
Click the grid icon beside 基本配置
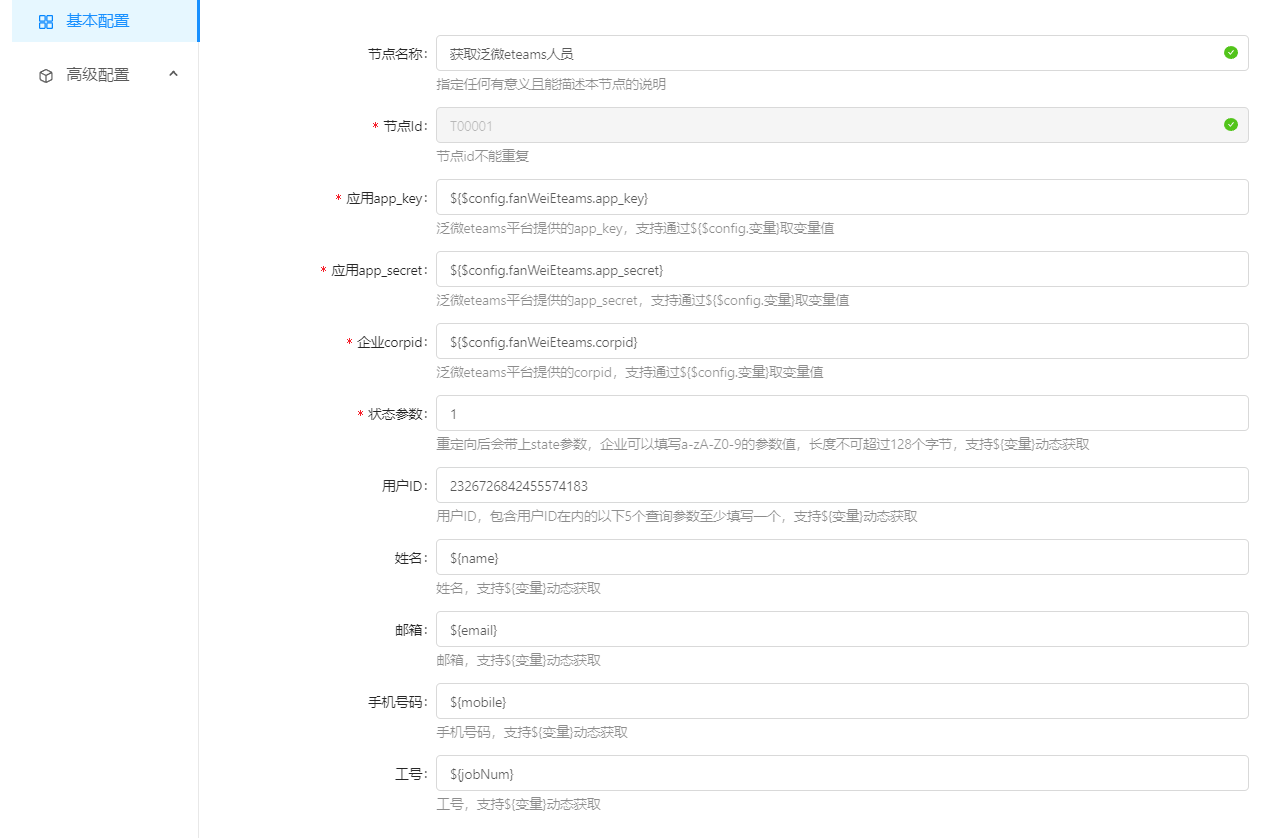(x=46, y=22)
